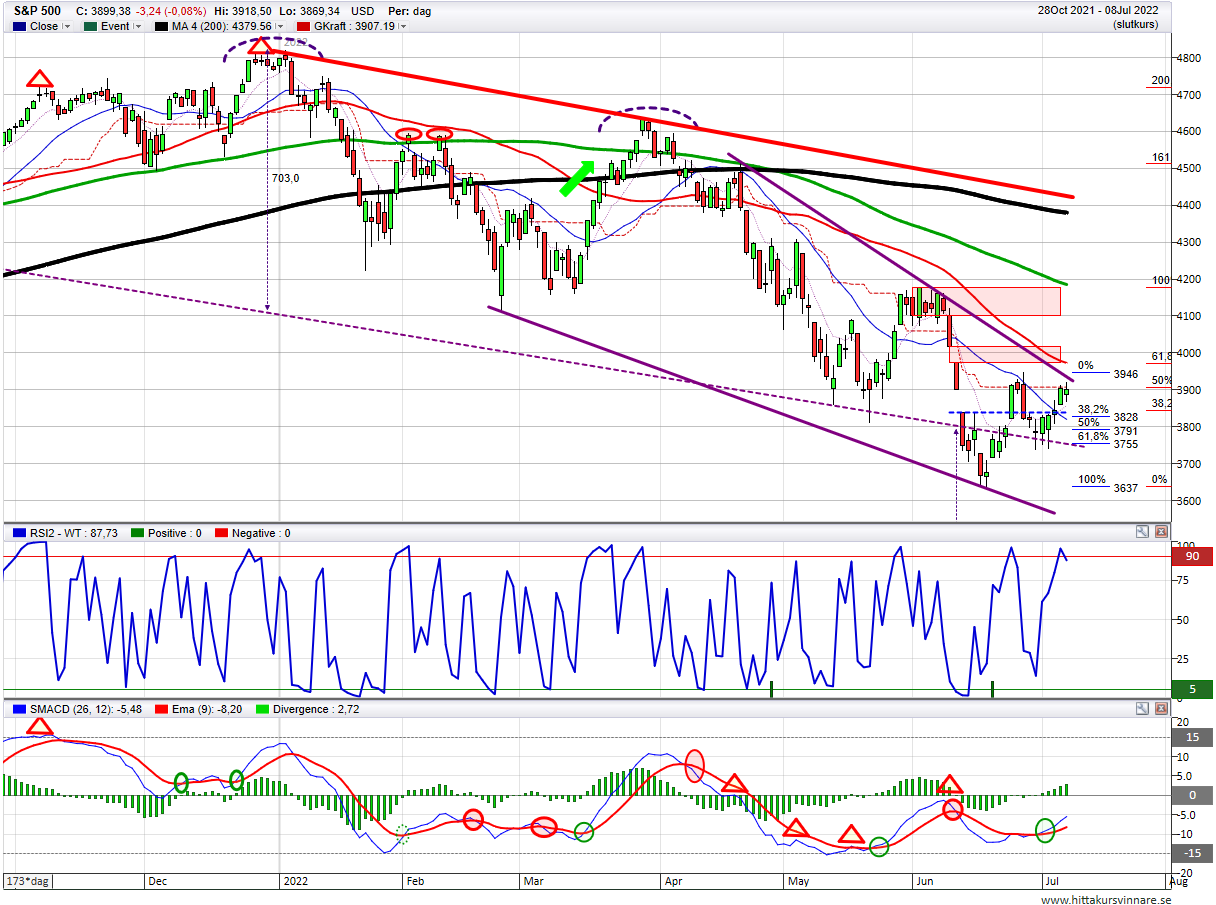Click the 'Event' series label
Viewport: 1216px width, 905px height.
115,27
